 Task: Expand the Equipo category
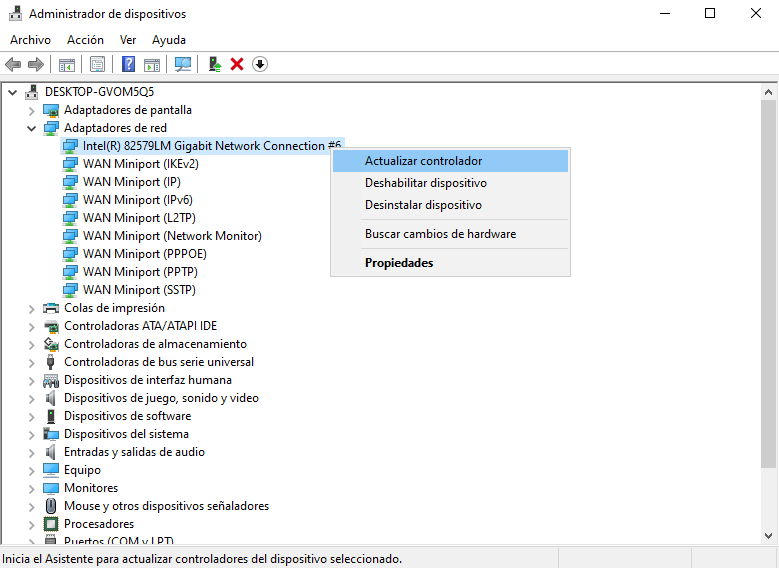click(31, 471)
